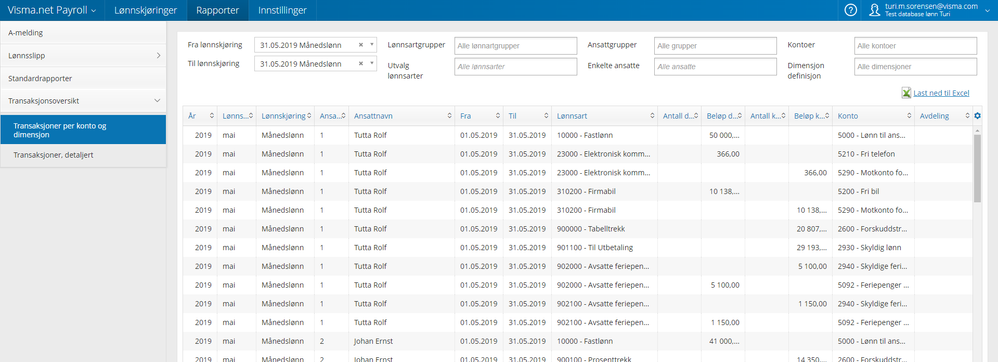Click Last ned til Excel link
This screenshot has width=998, height=362.
click(941, 94)
